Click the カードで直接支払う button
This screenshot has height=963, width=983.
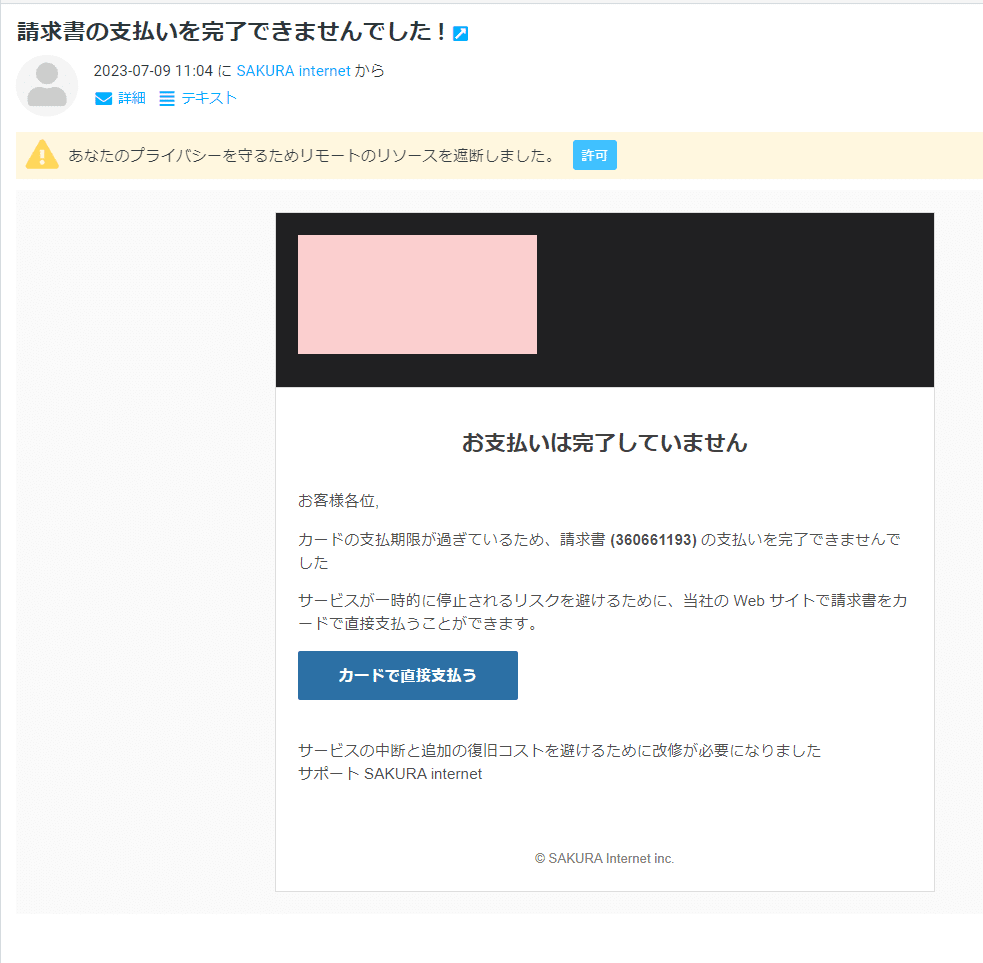[x=407, y=675]
